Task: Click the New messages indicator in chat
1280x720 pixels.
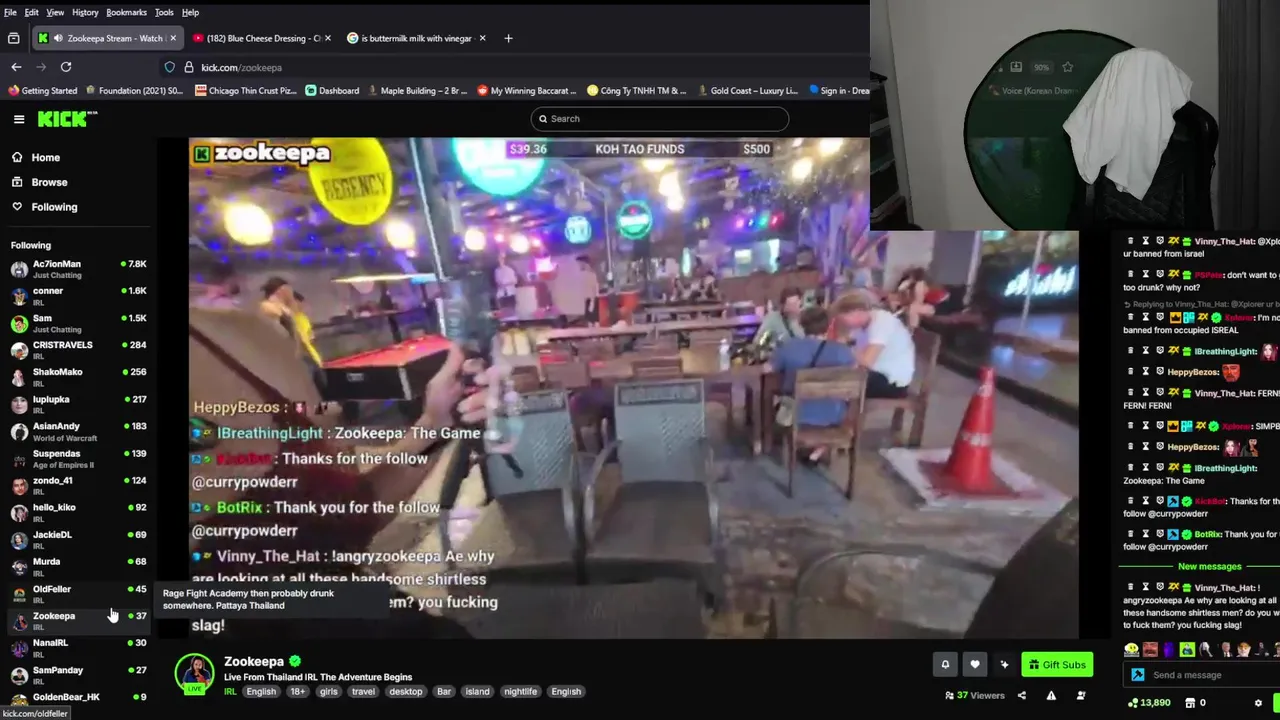Action: click(1209, 567)
